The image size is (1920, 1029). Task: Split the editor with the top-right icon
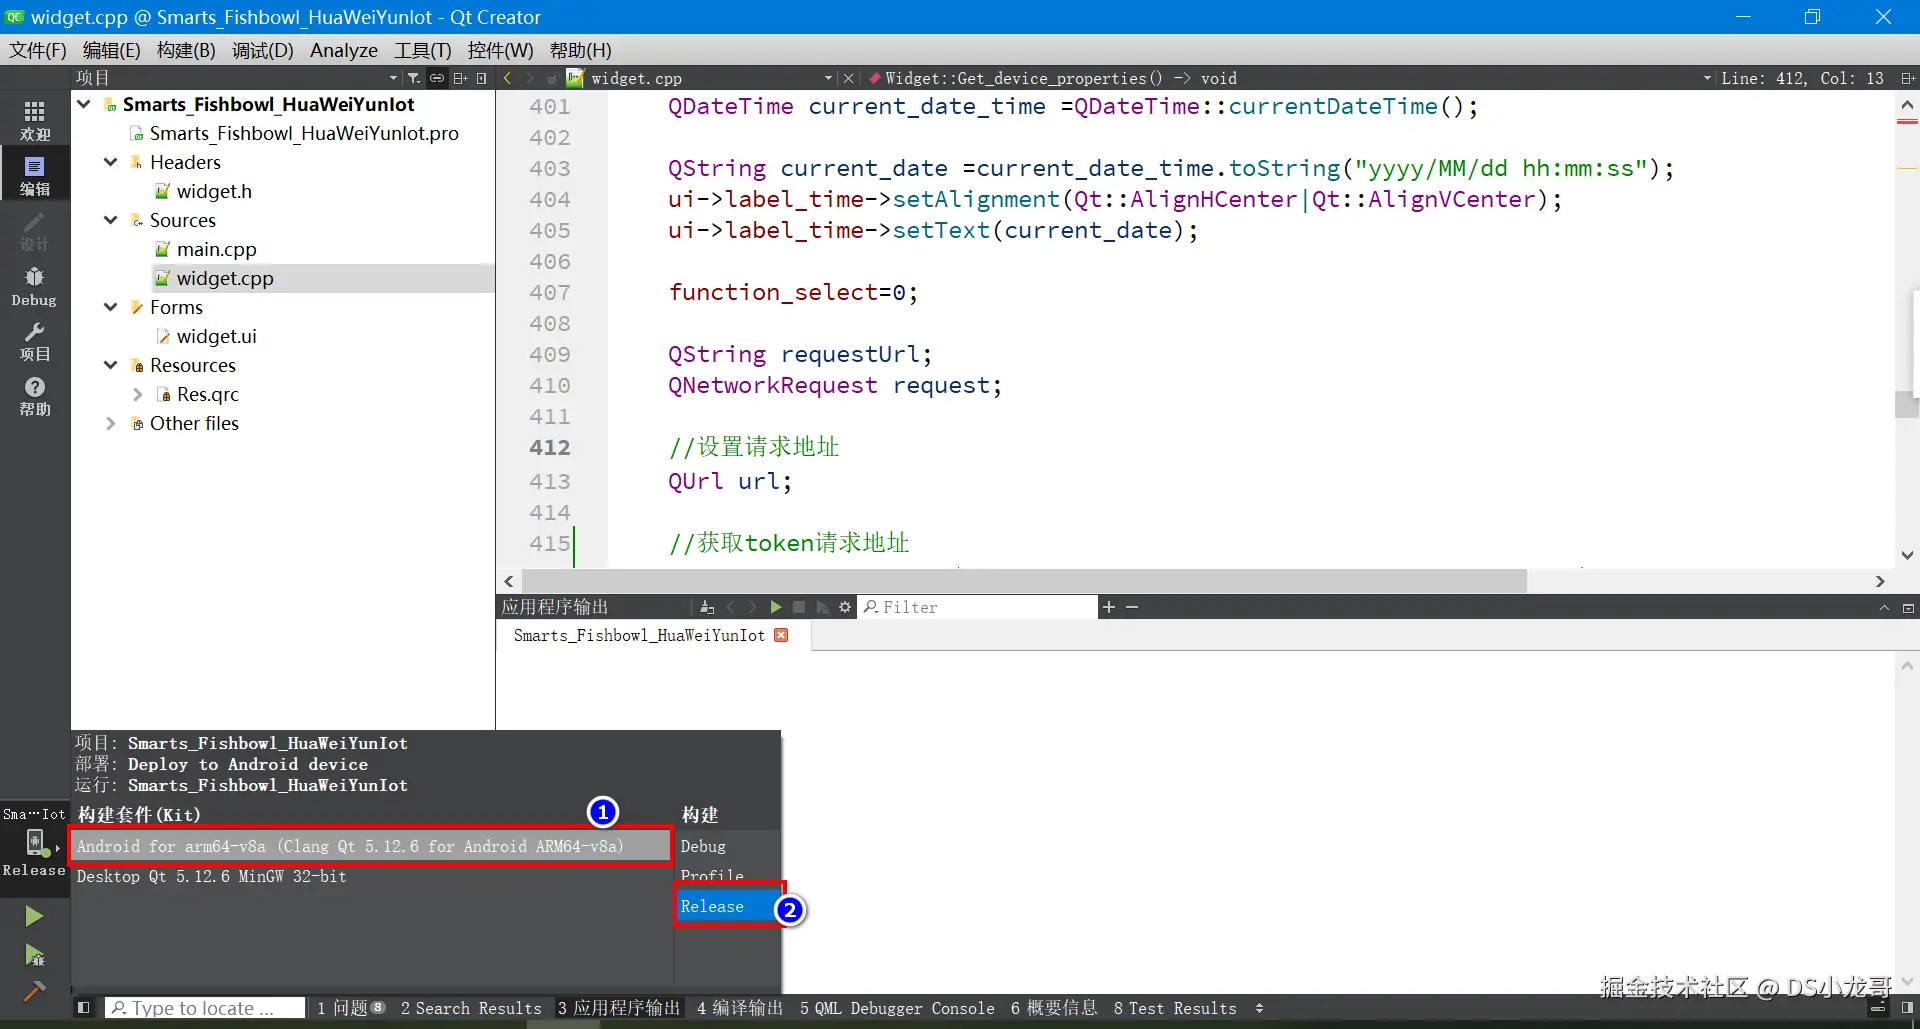(x=1908, y=78)
